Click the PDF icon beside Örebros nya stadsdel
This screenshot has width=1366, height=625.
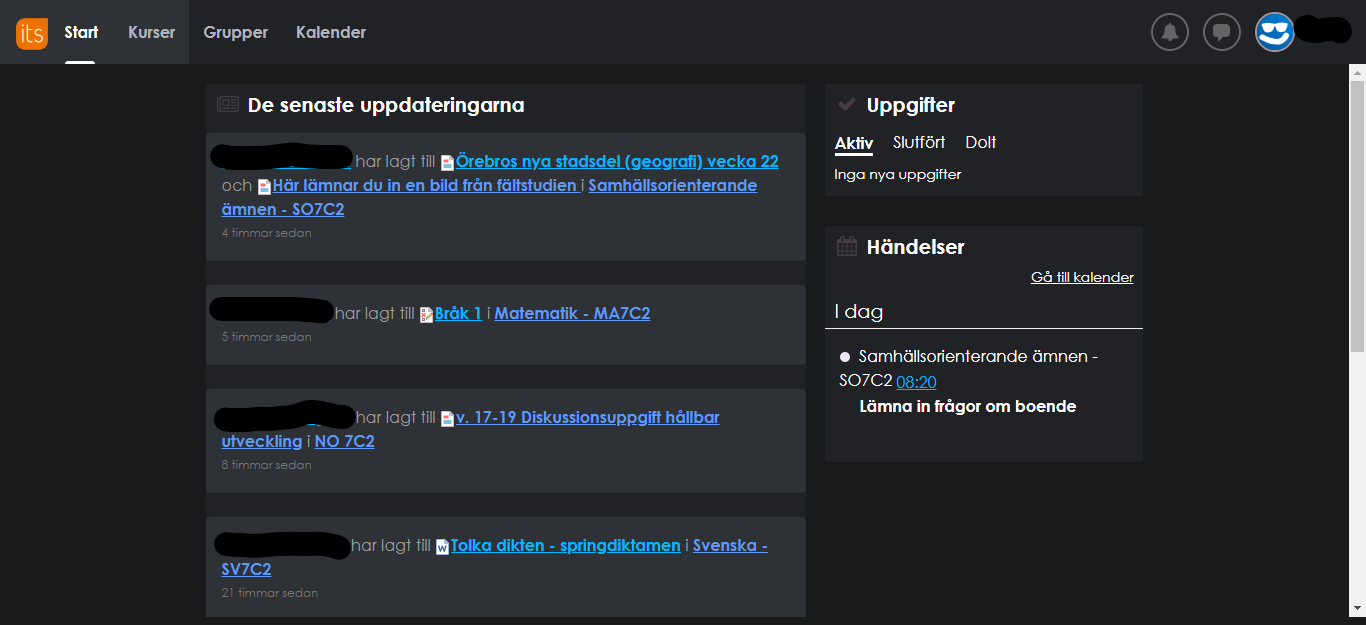(x=449, y=161)
